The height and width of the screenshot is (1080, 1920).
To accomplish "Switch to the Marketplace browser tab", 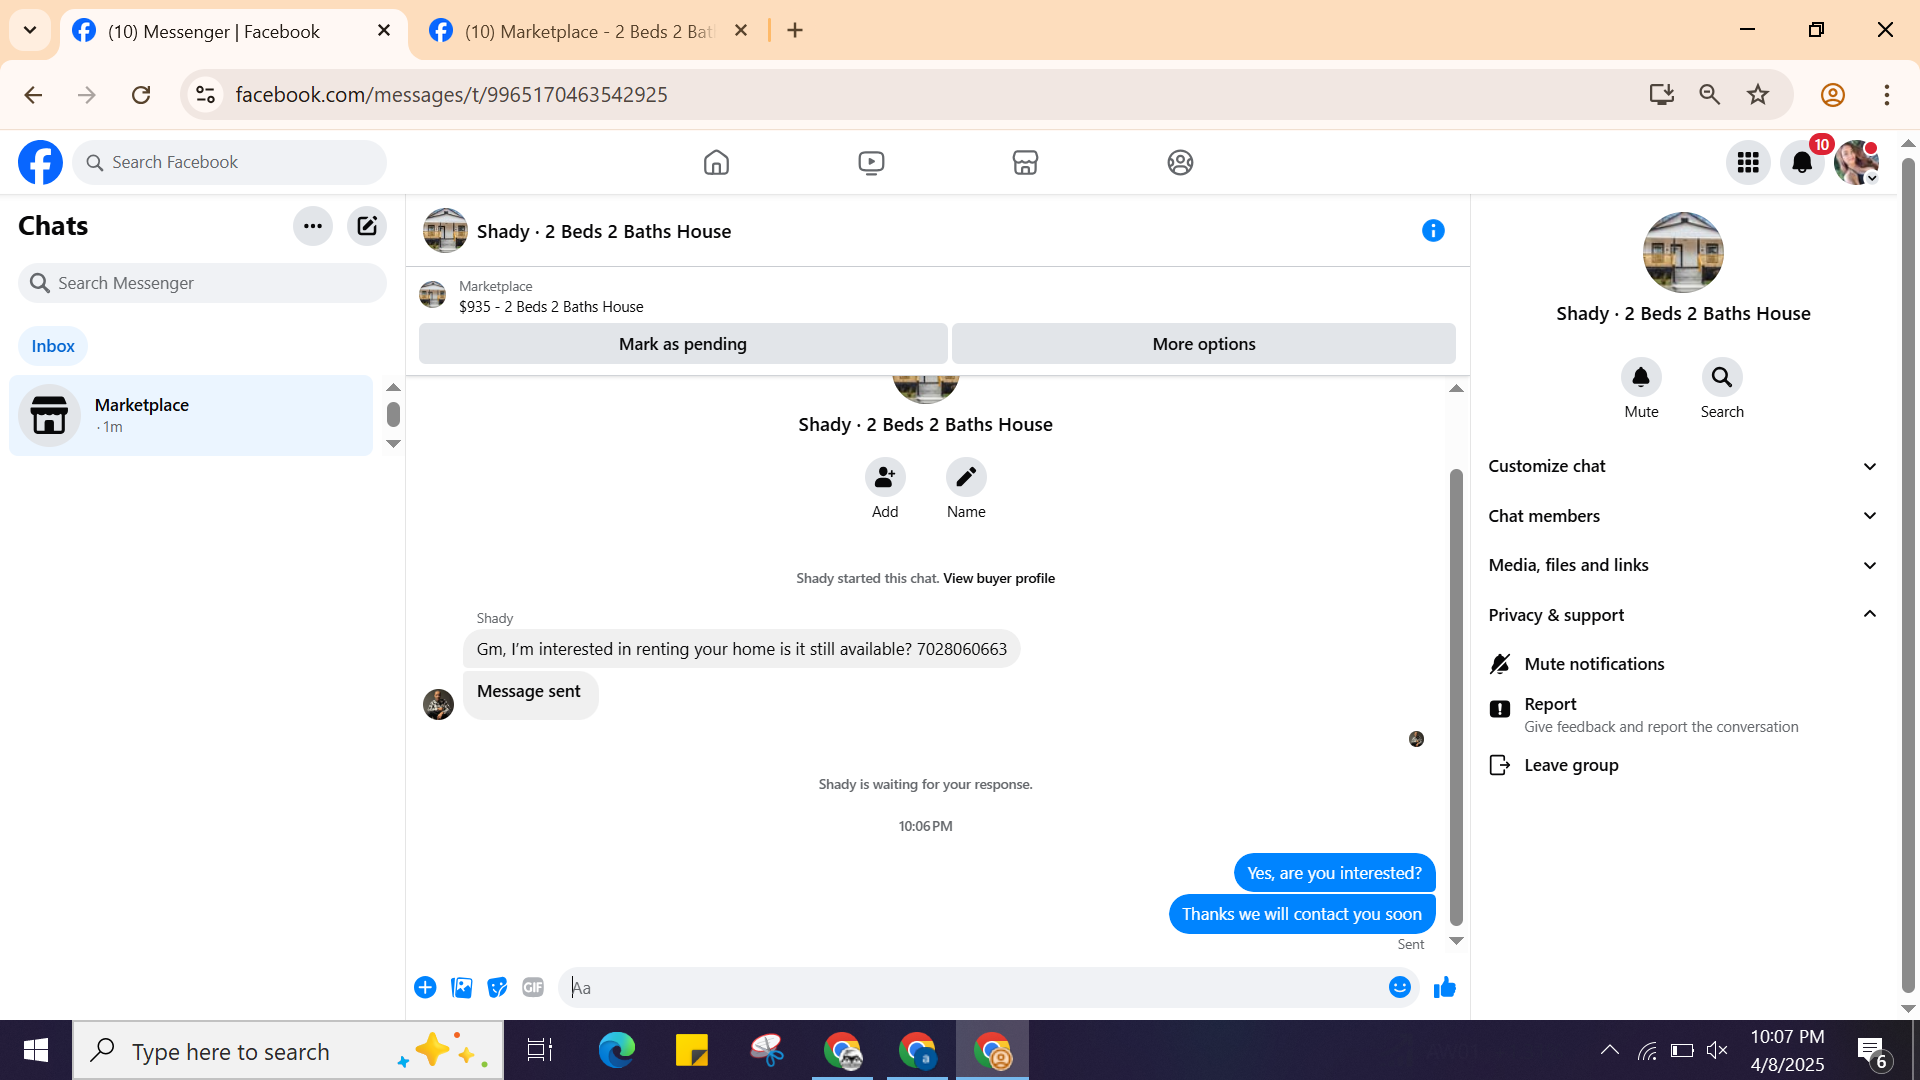I will click(x=590, y=31).
